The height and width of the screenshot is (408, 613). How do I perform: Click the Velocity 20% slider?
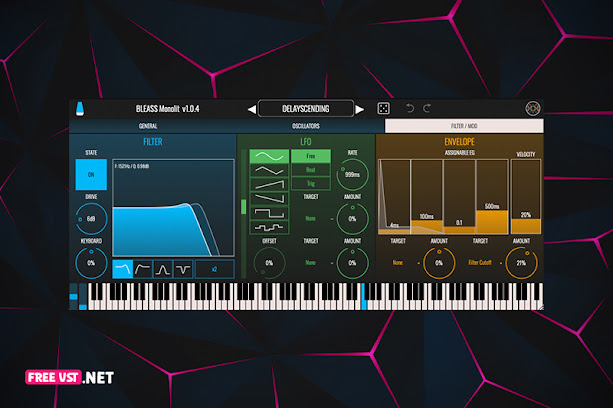(x=526, y=197)
